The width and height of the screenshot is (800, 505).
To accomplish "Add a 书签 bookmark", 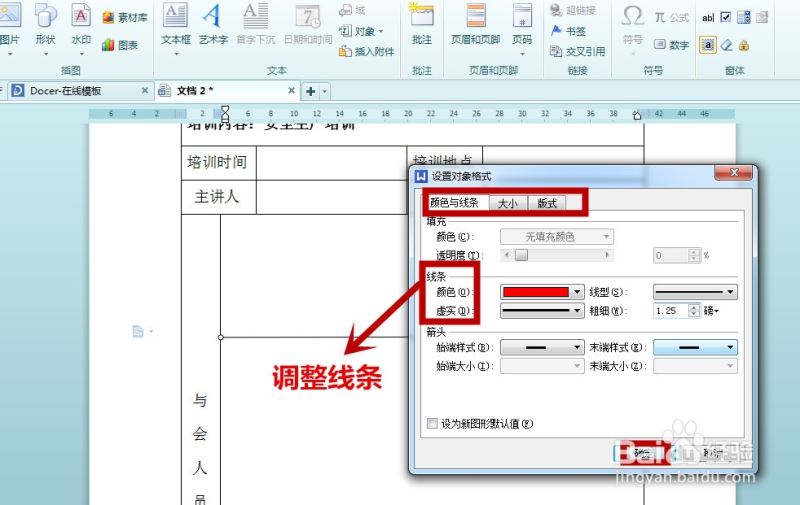I will coord(568,31).
